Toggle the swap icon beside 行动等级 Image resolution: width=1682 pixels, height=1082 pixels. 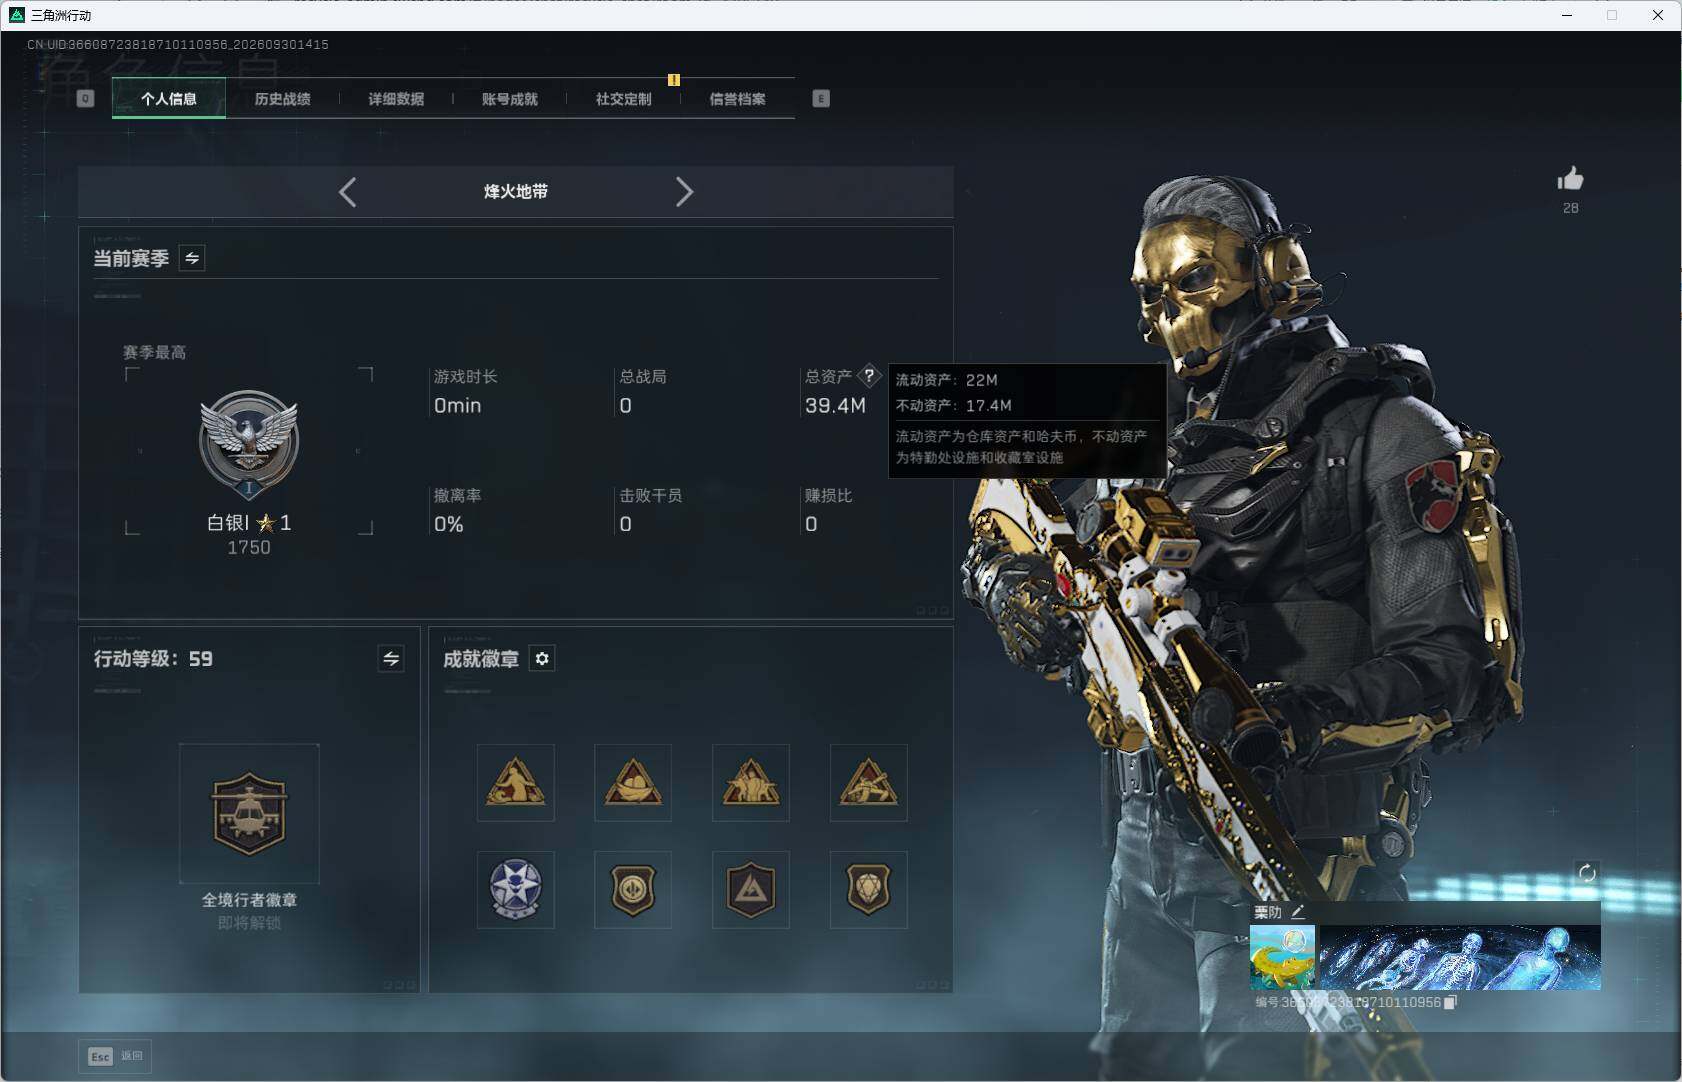391,658
